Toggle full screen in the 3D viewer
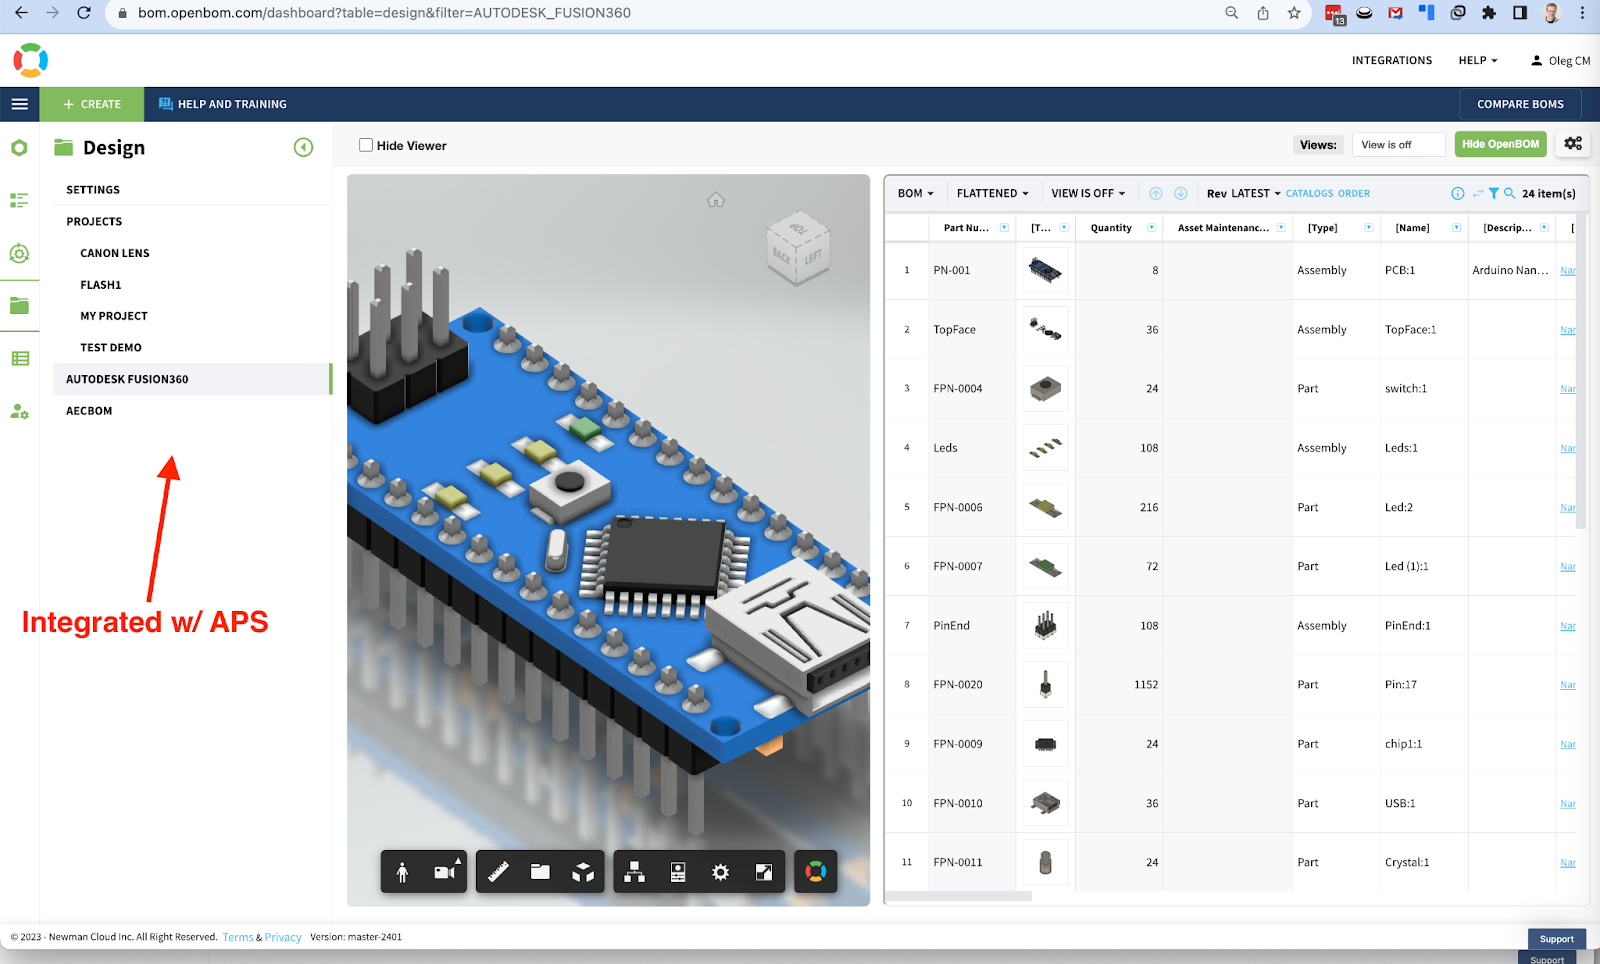1600x964 pixels. 763,872
